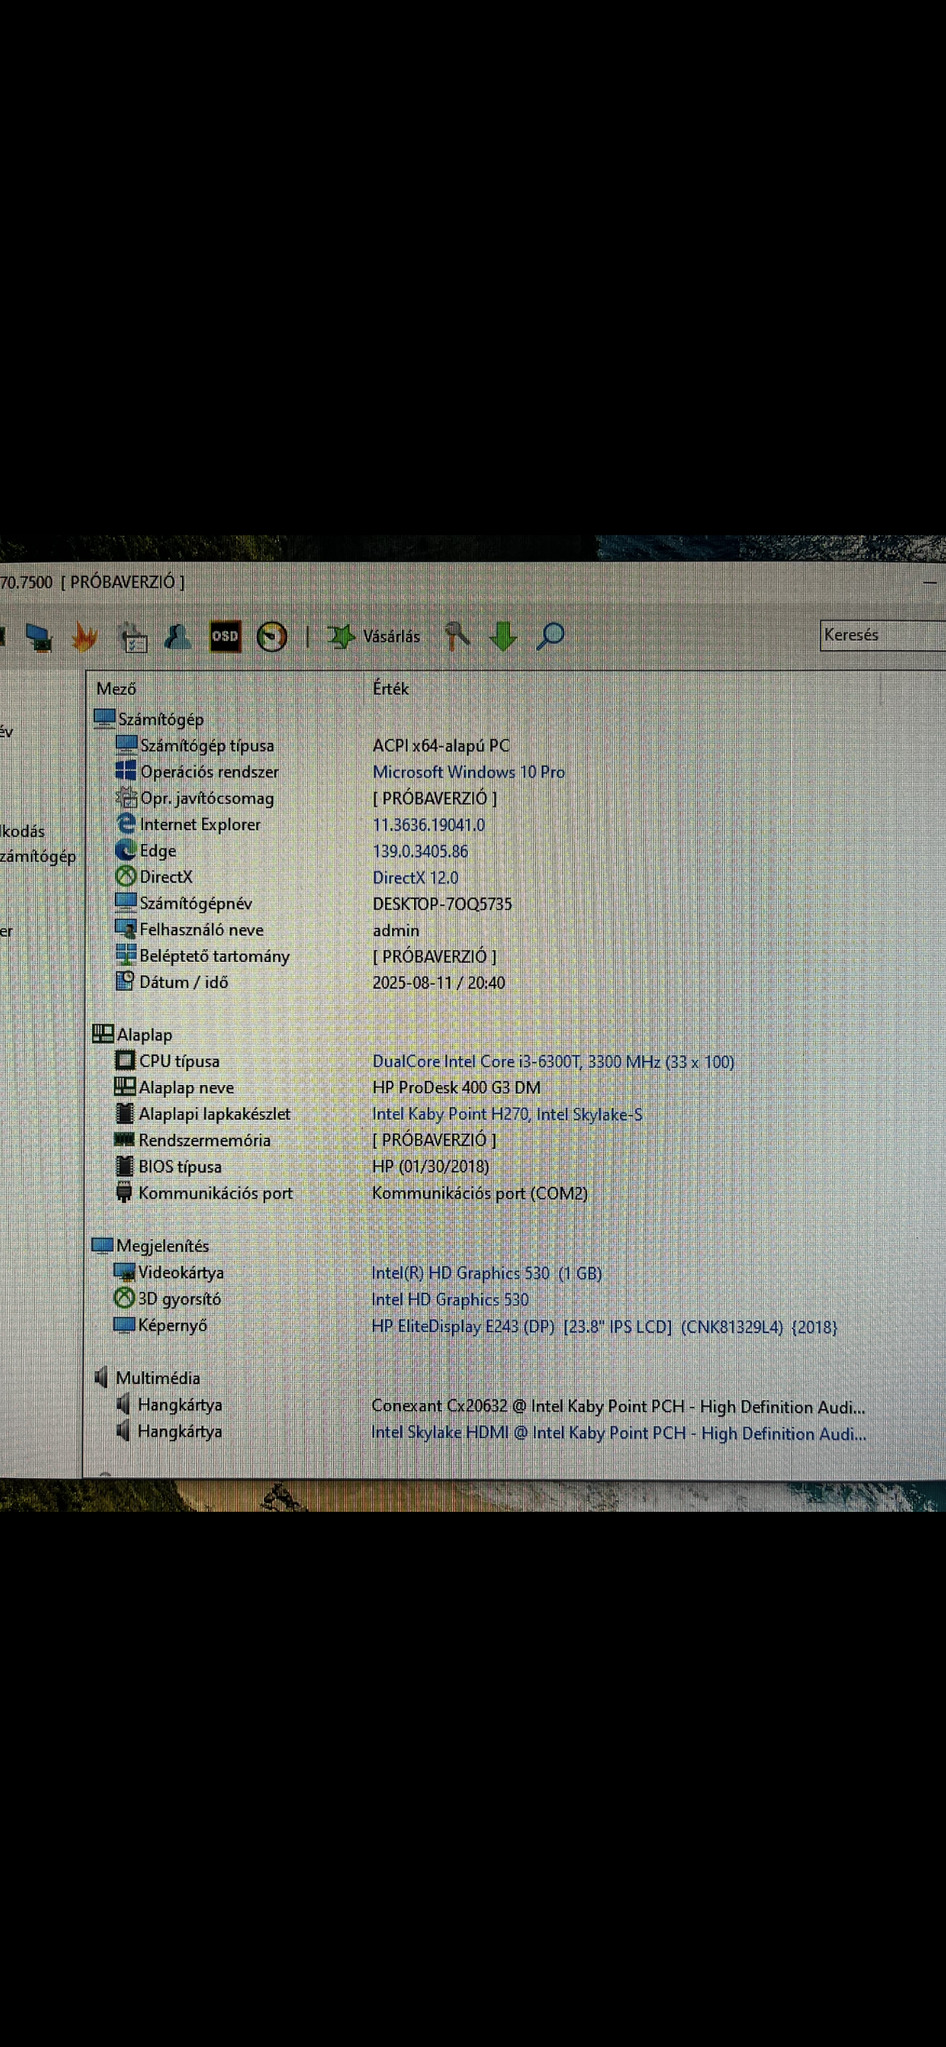The height and width of the screenshot is (2047, 946).
Task: Open the HP EliteDisplay E243 link
Action: (605, 1327)
